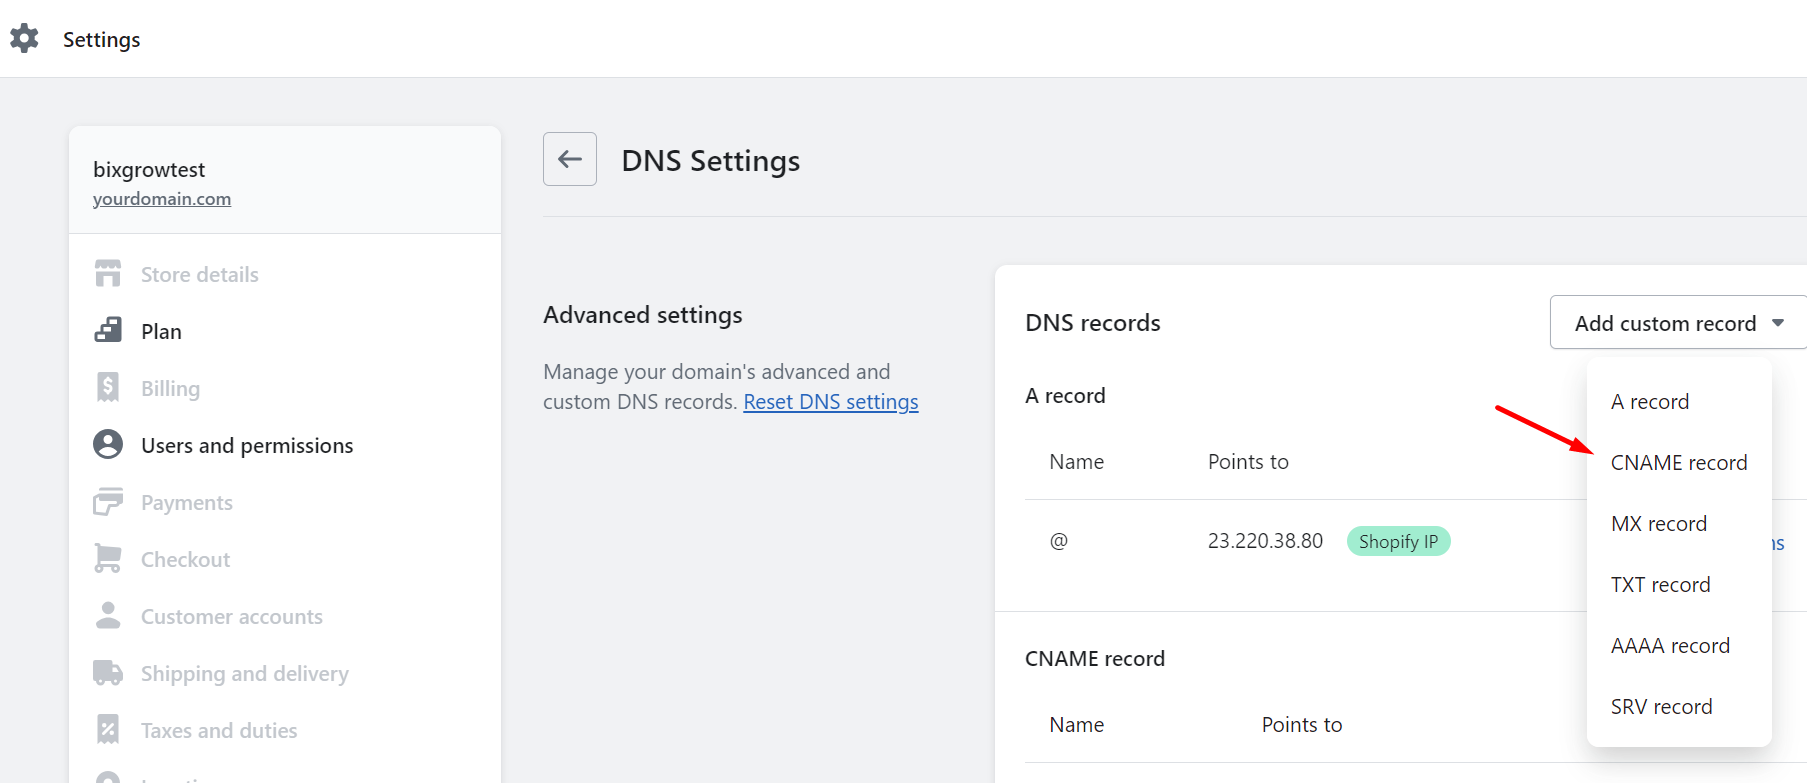Pick TXT record from the list
Image resolution: width=1807 pixels, height=783 pixels.
1660,585
